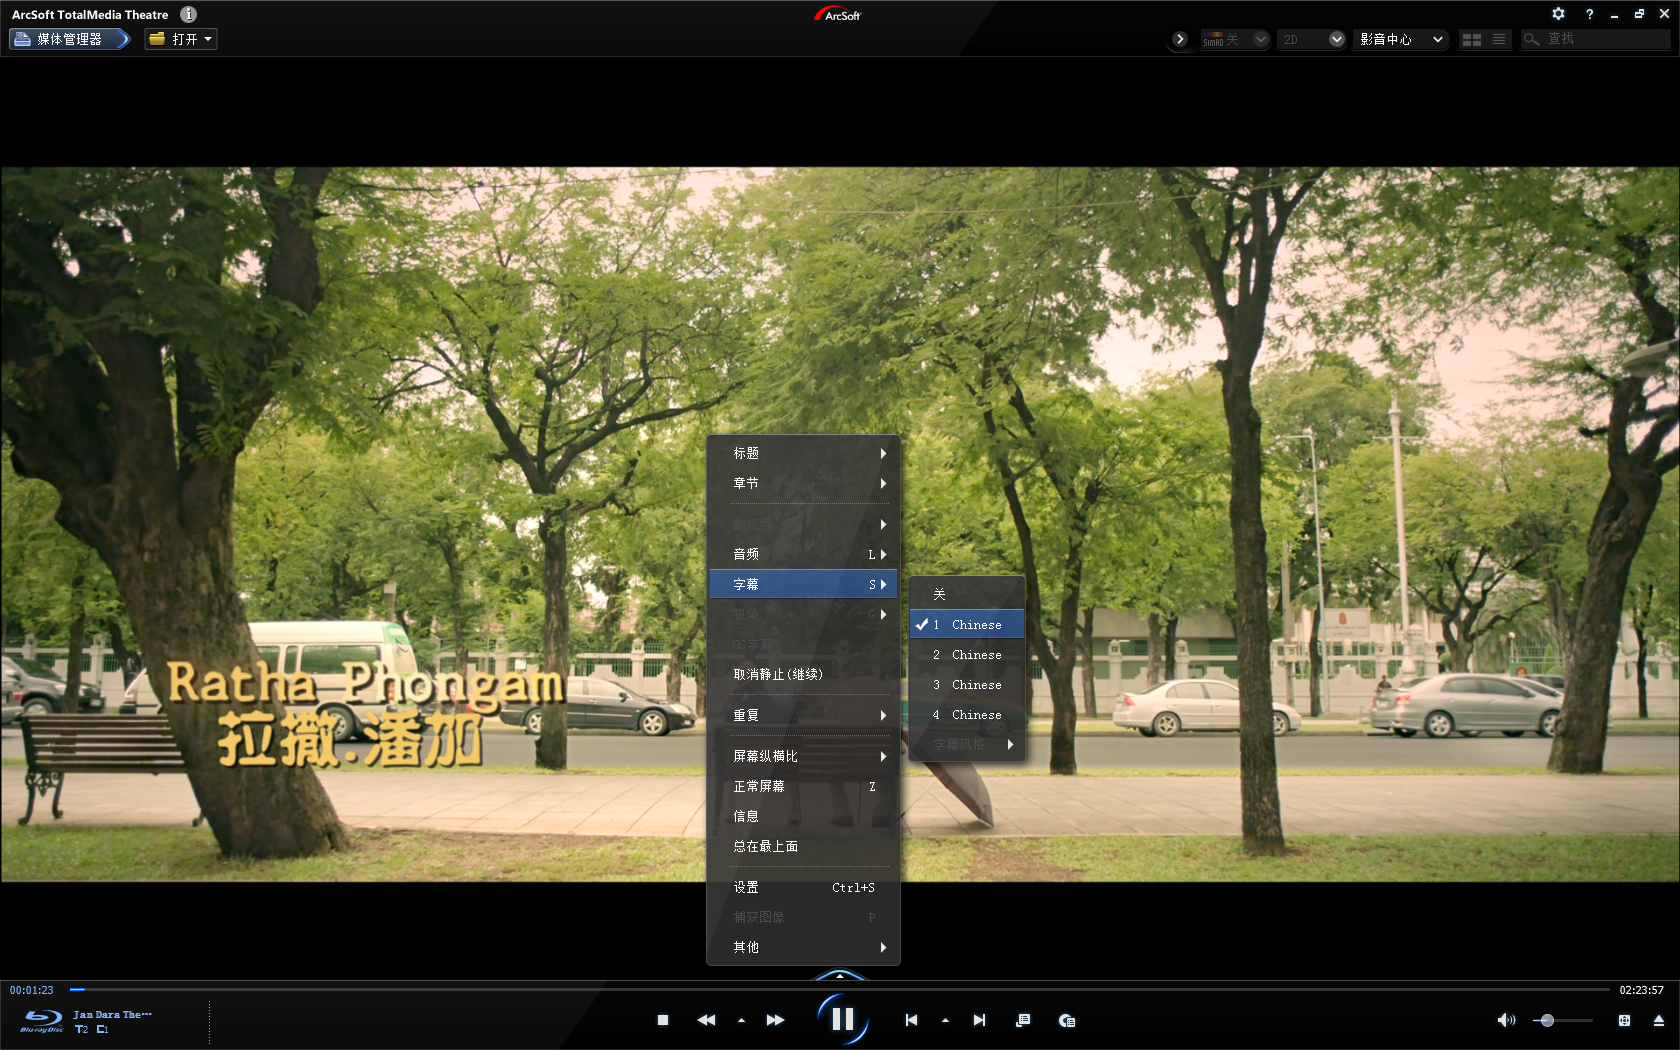Adjust the volume slider knob

pyautogui.click(x=1547, y=1020)
